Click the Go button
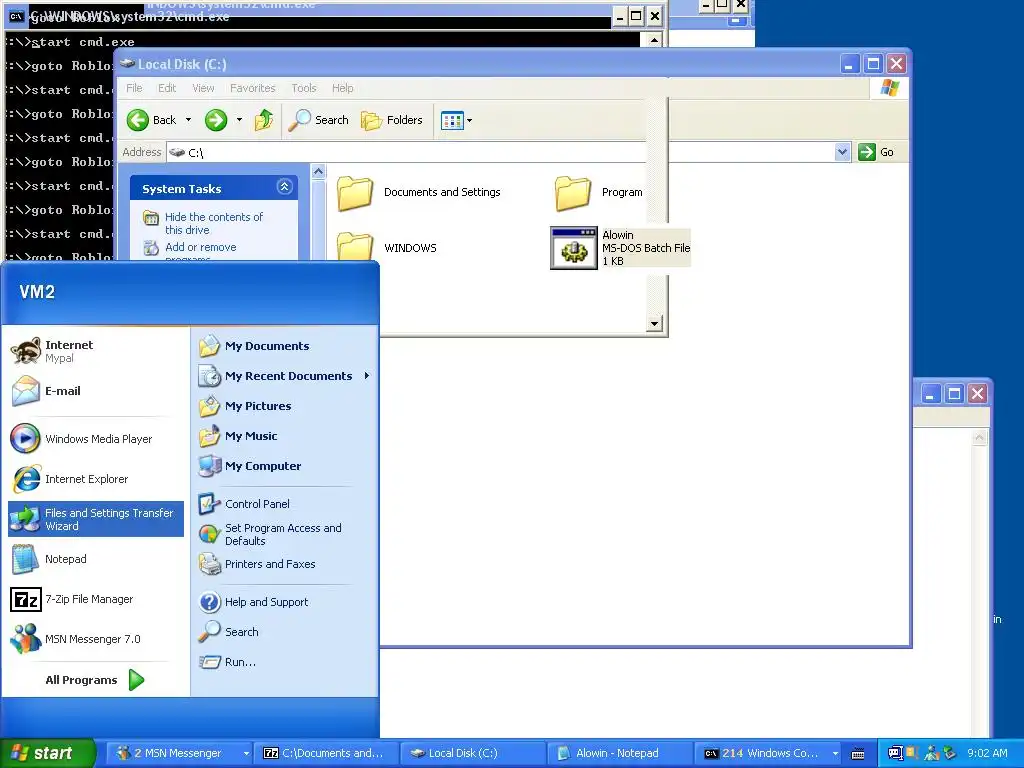The image size is (1024, 768). tap(876, 152)
